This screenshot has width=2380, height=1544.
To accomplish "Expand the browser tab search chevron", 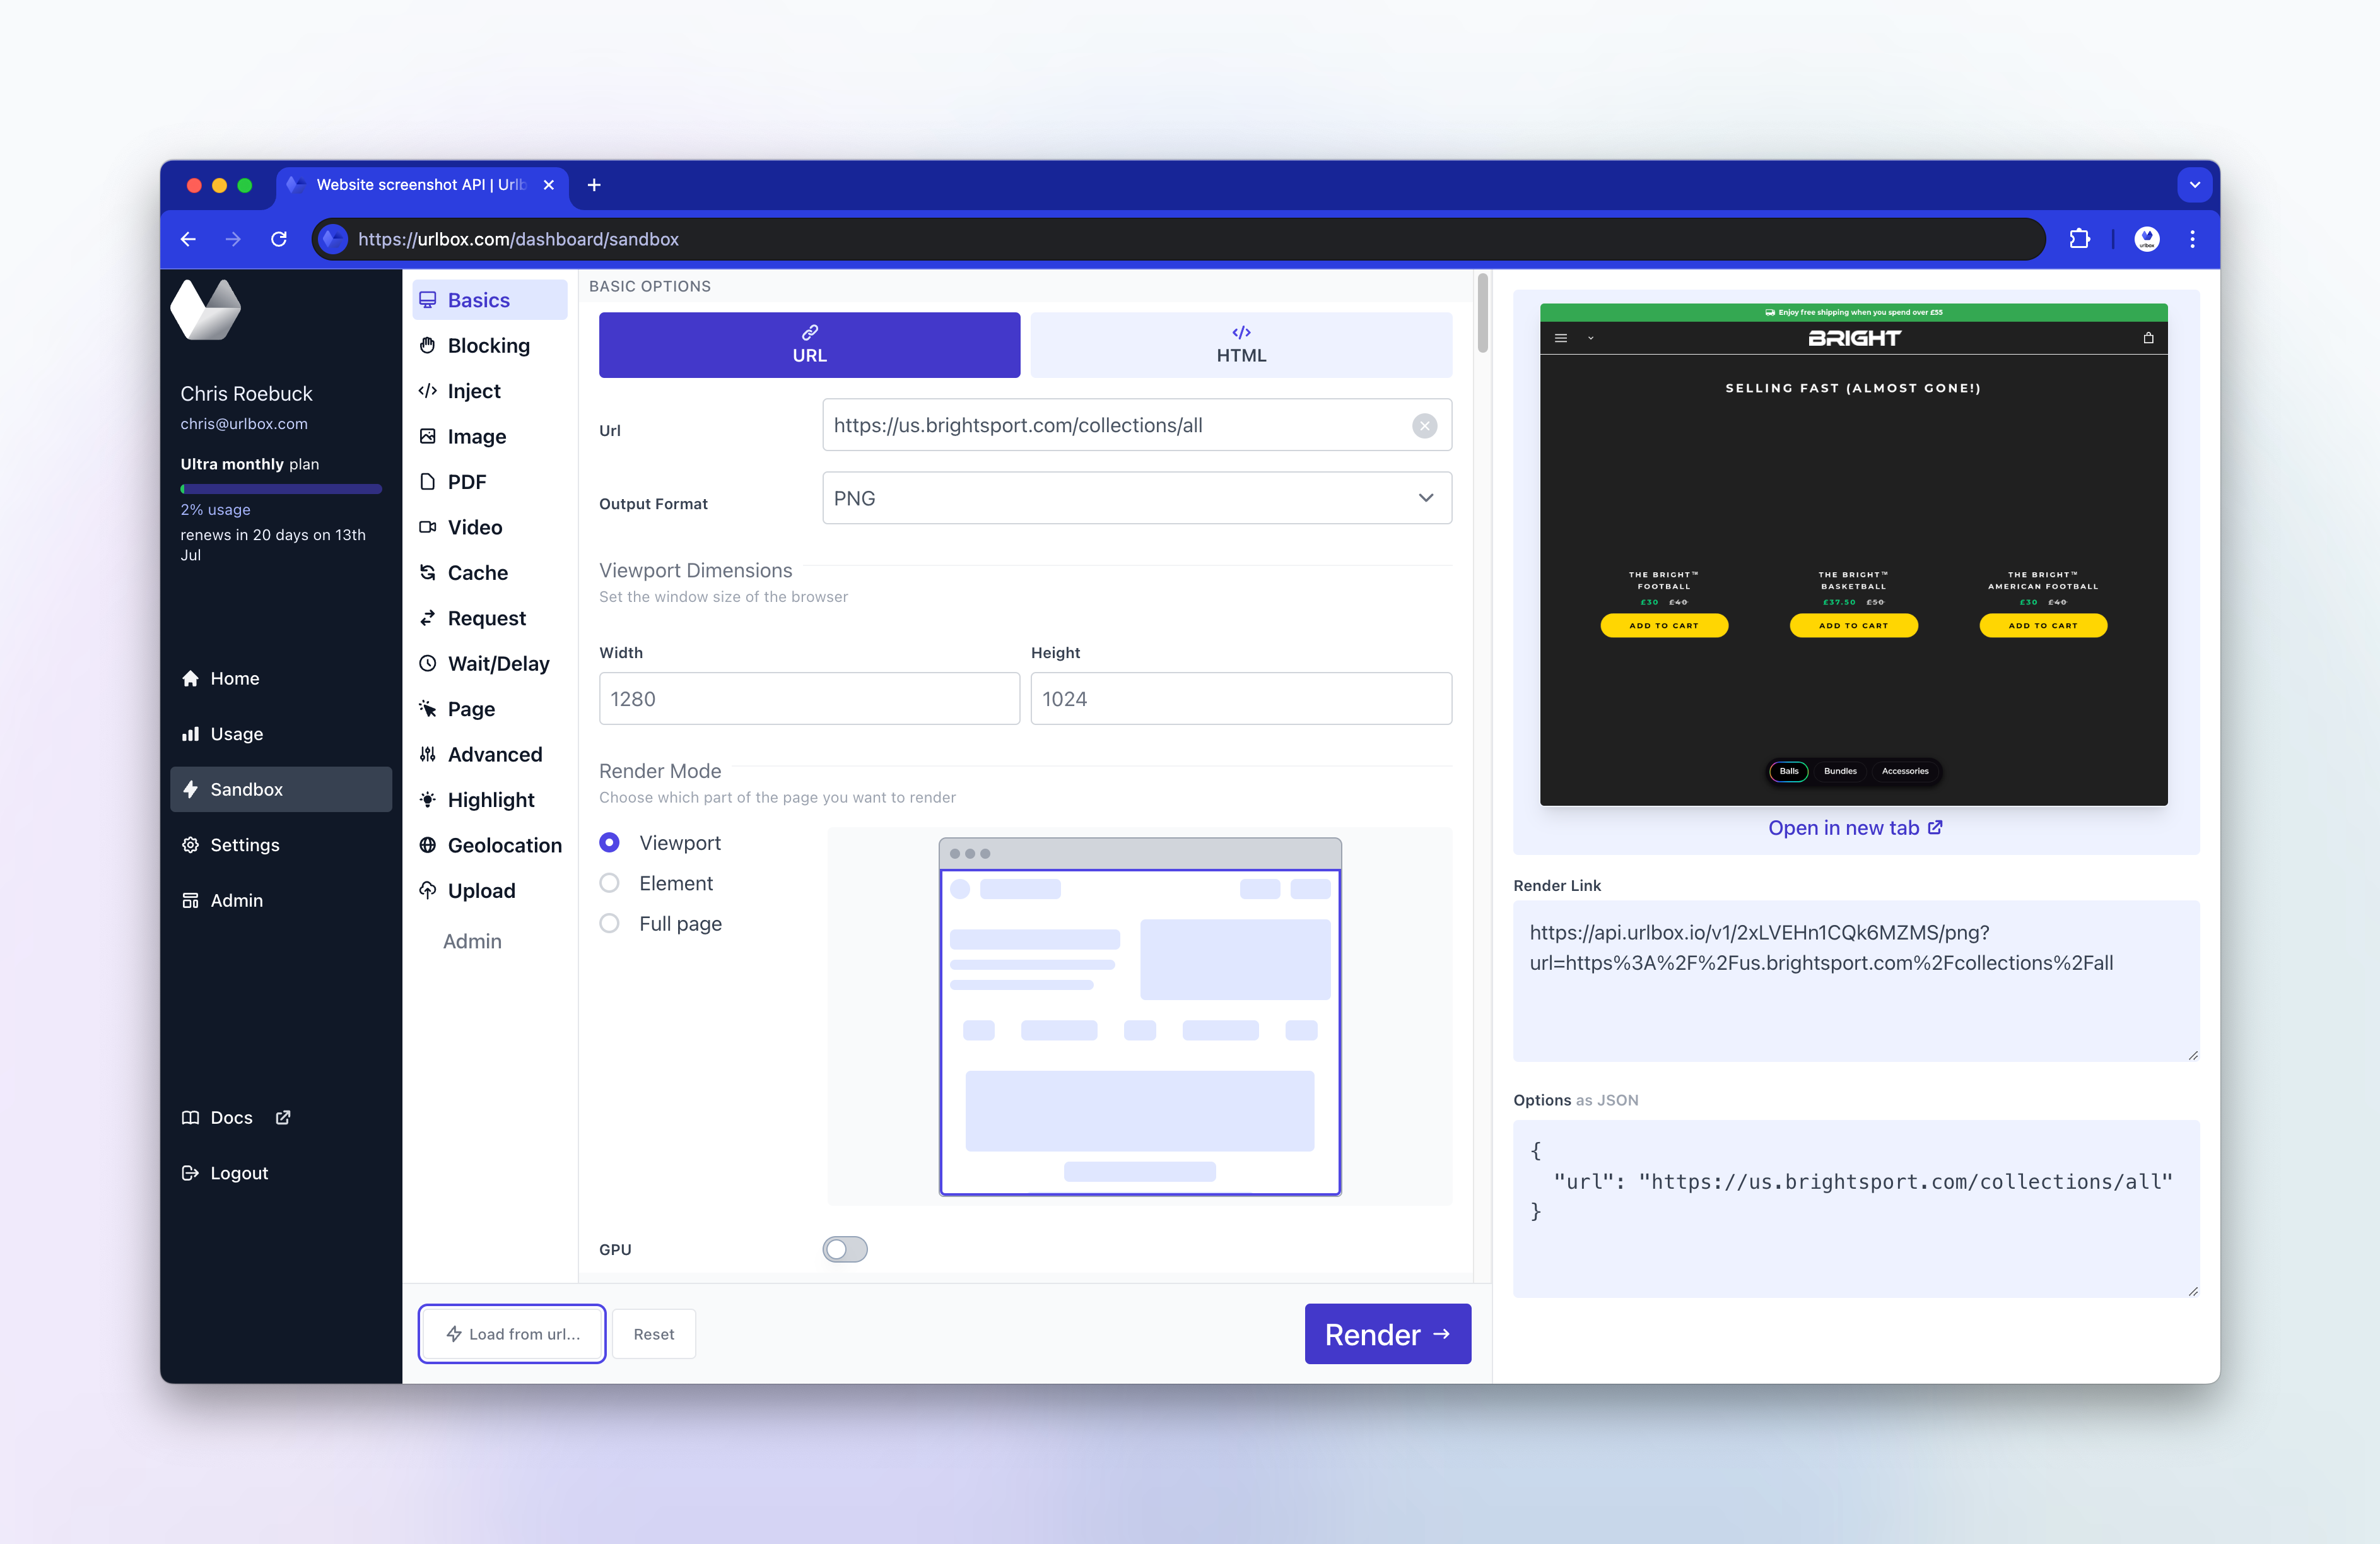I will tap(2194, 185).
